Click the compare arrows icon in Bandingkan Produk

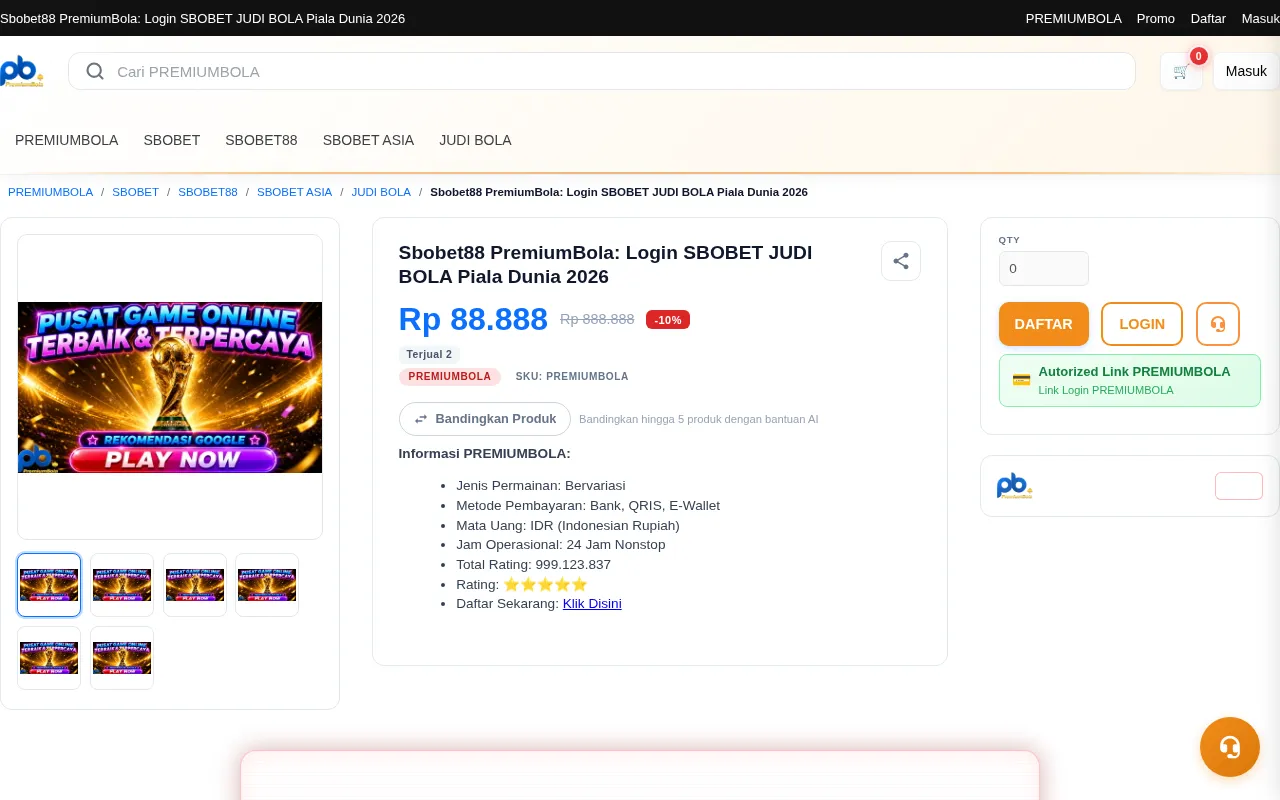(421, 419)
